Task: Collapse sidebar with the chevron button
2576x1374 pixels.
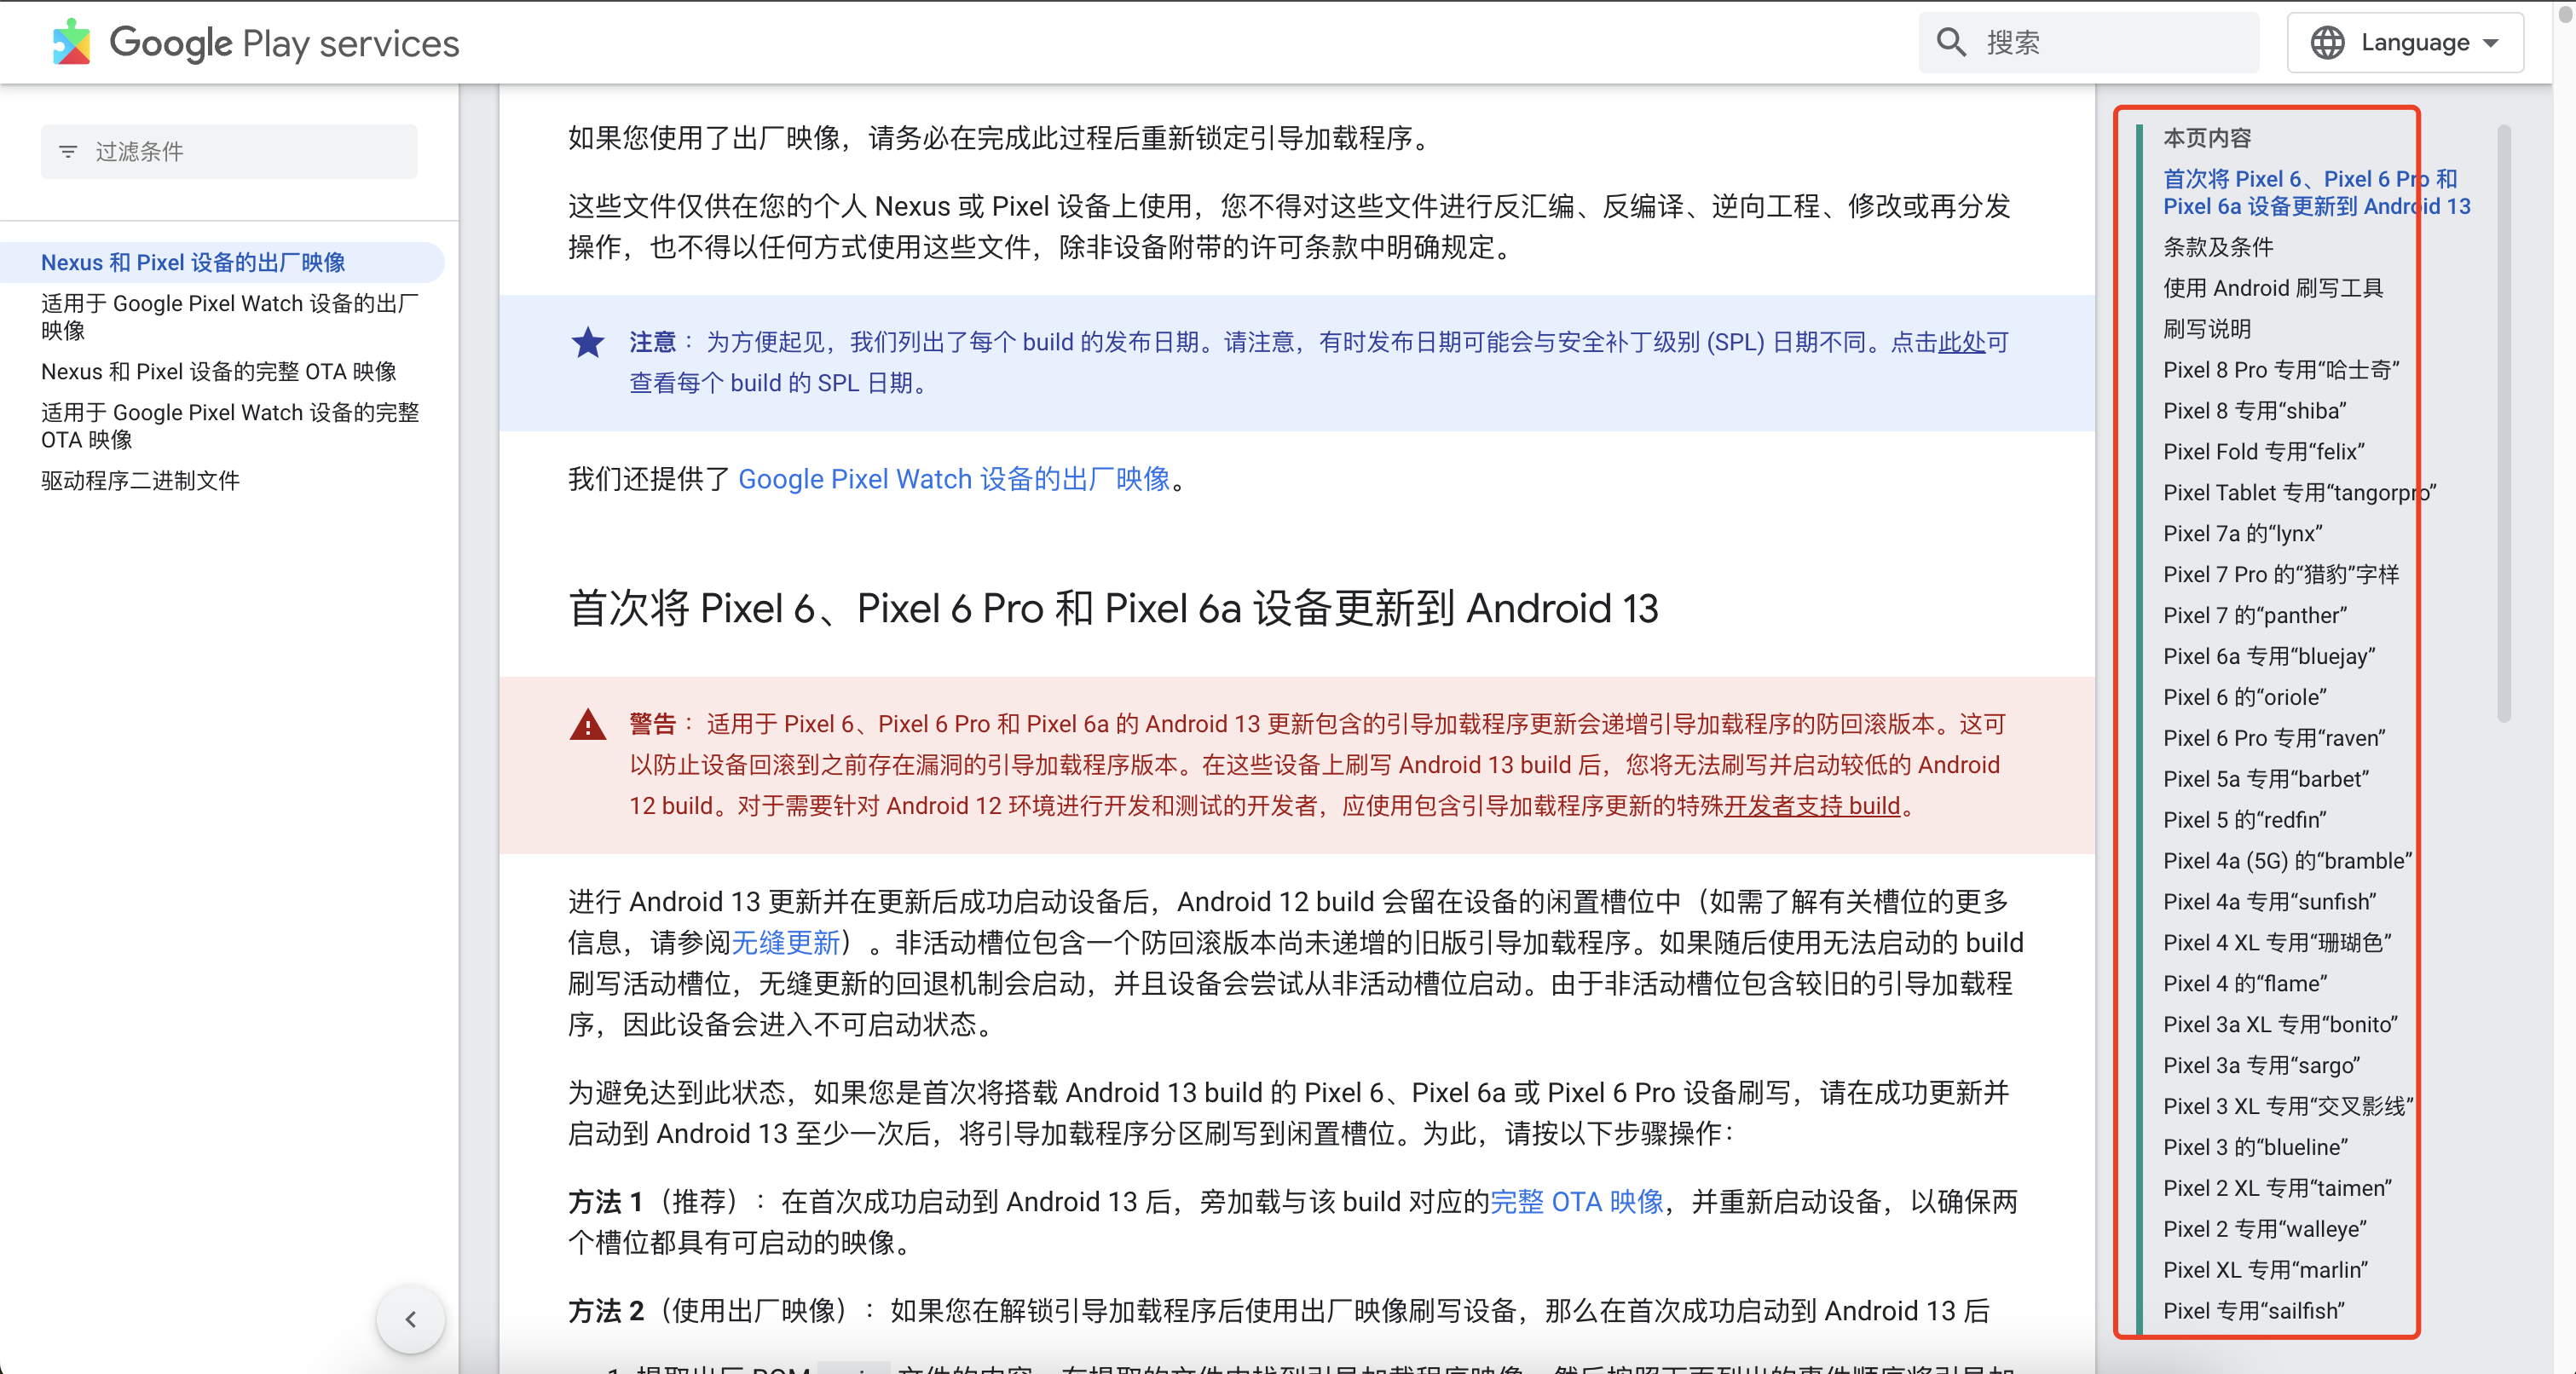Action: [x=410, y=1319]
